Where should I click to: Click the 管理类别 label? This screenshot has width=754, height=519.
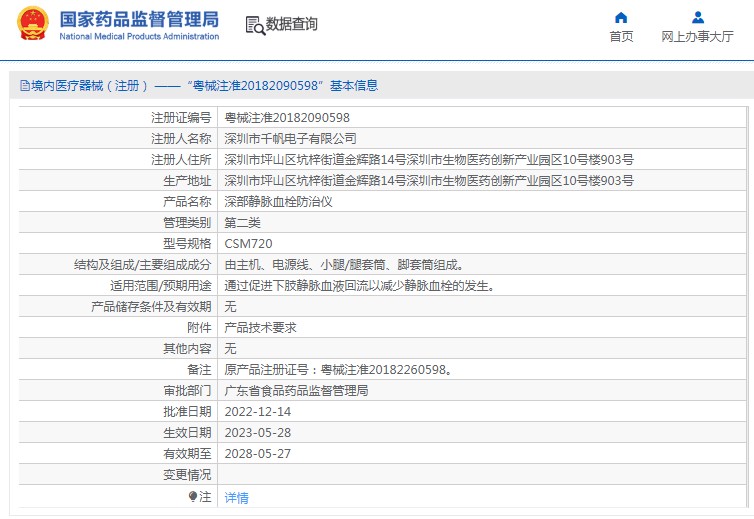pyautogui.click(x=188, y=223)
